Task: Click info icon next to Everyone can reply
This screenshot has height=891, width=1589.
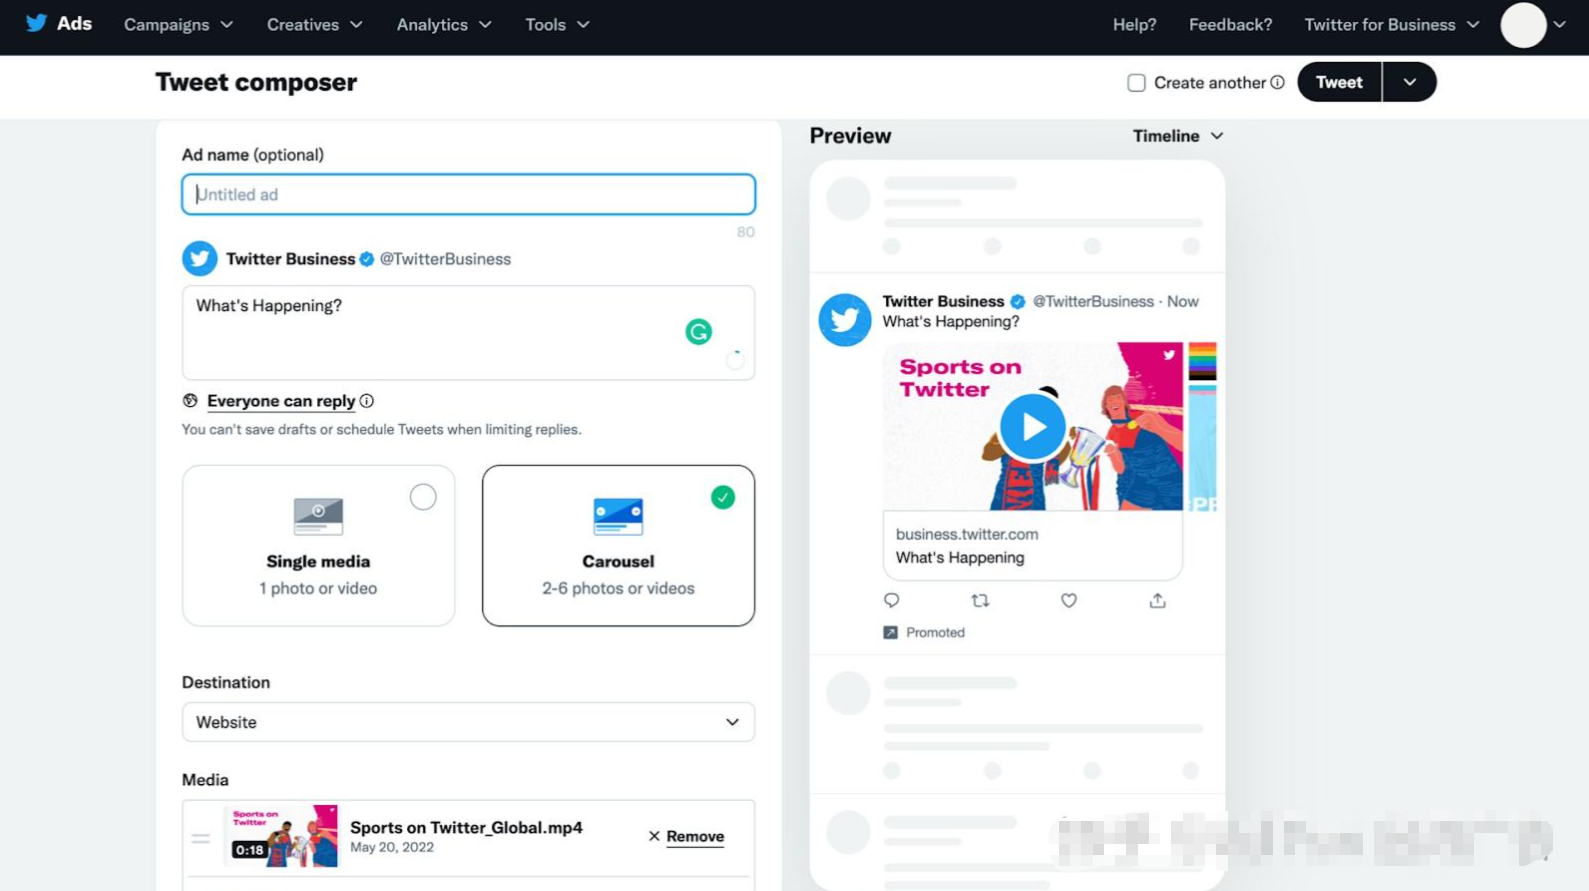Action: pyautogui.click(x=367, y=401)
